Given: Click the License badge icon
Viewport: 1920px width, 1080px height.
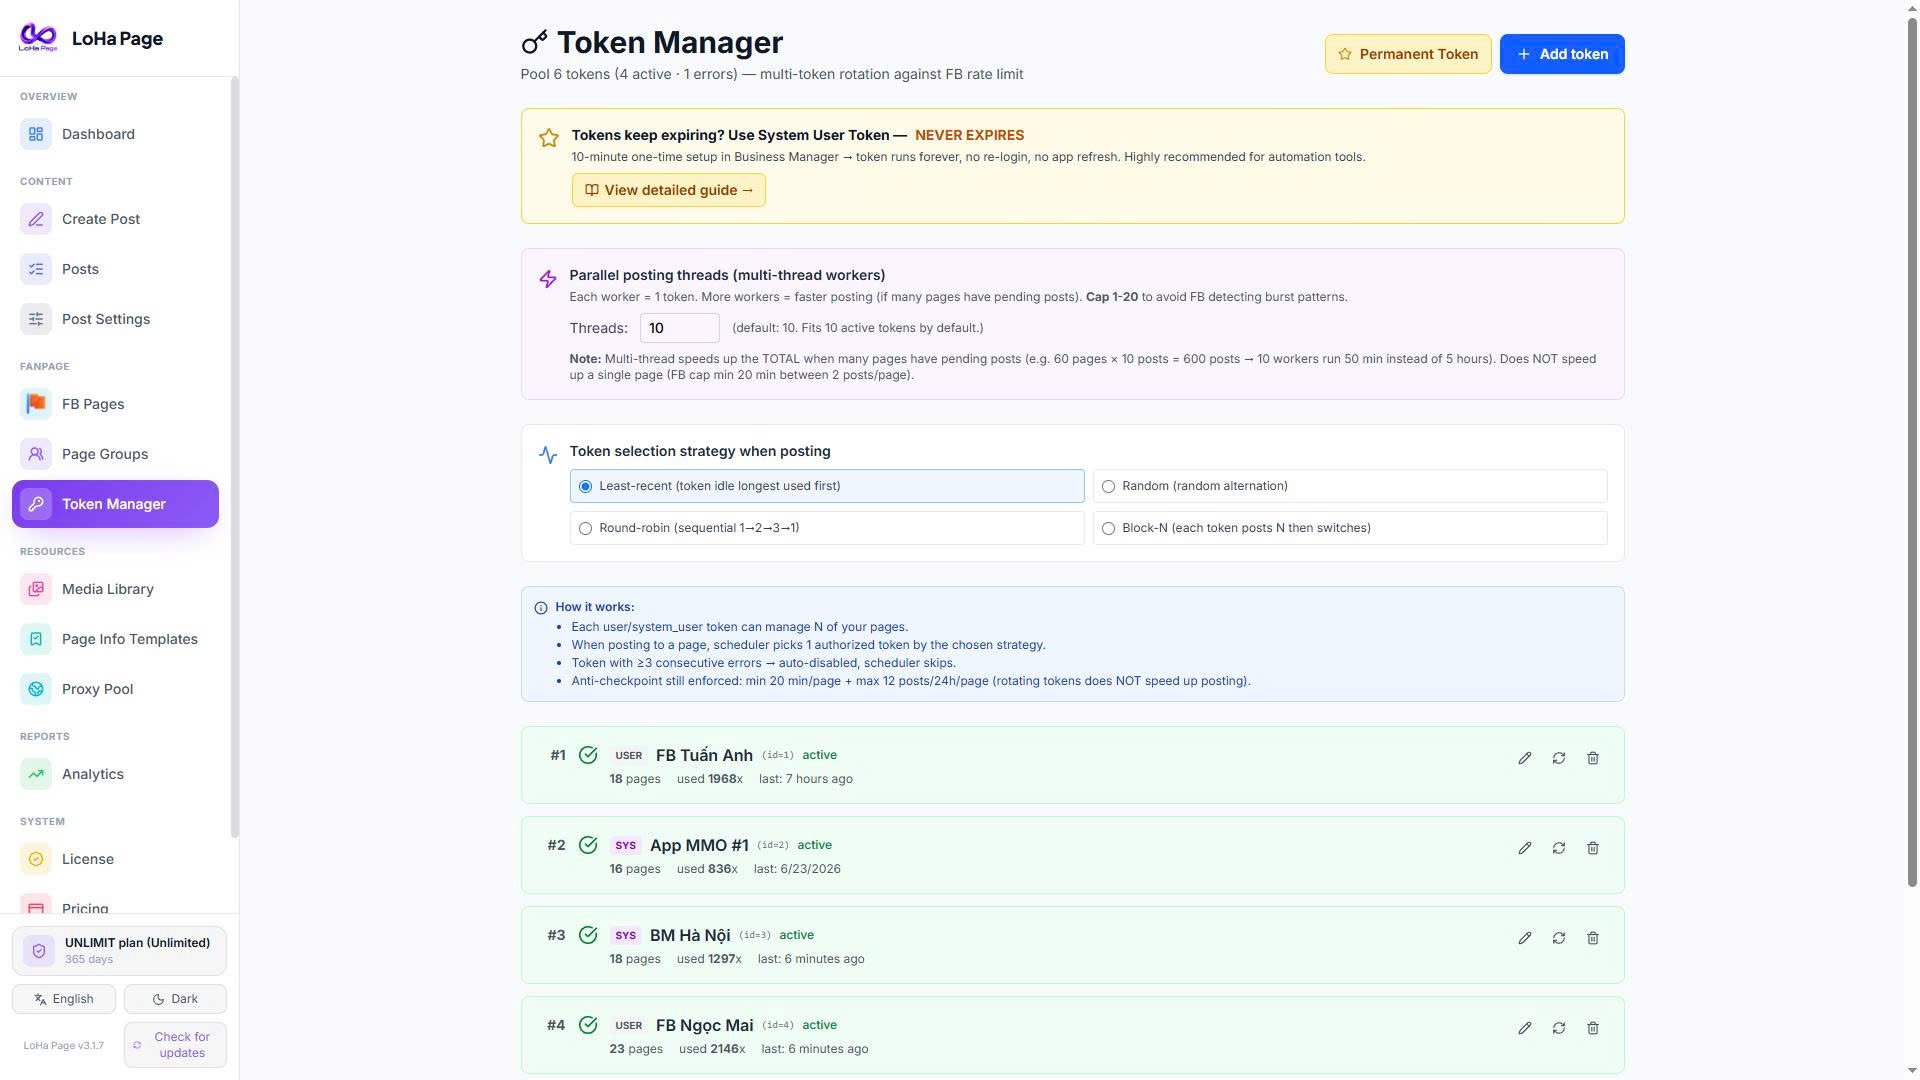Looking at the screenshot, I should coord(36,859).
